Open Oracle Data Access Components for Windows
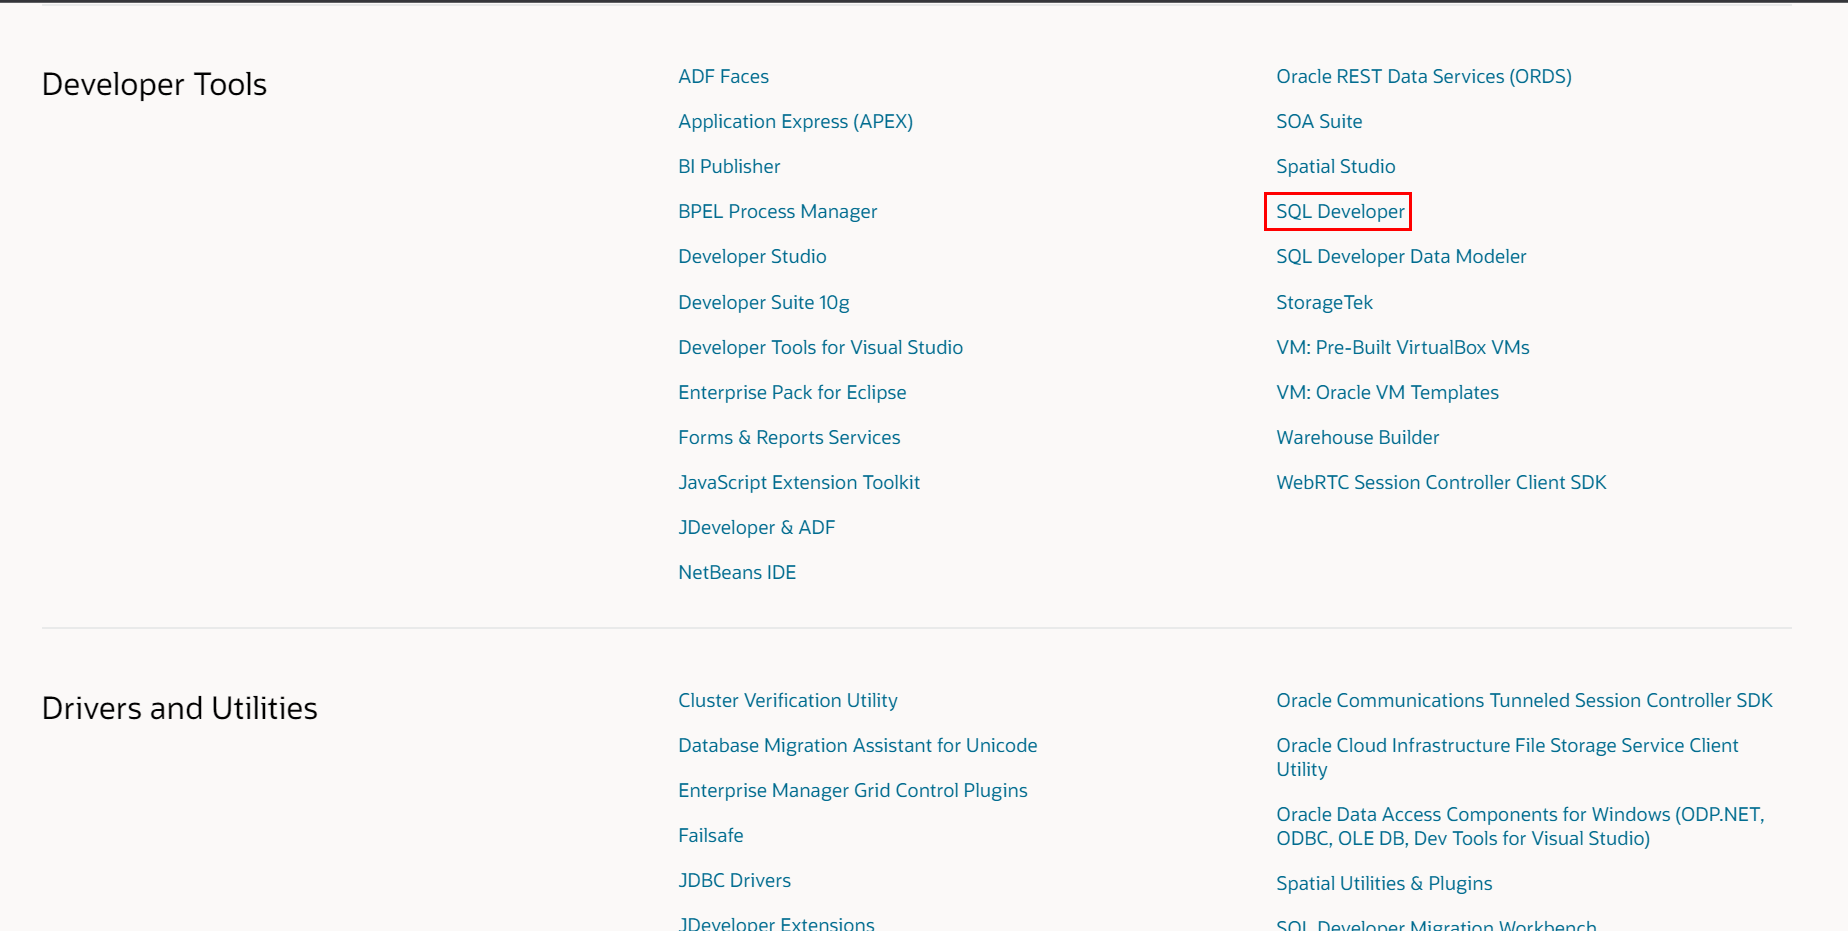1848x931 pixels. coord(1520,827)
